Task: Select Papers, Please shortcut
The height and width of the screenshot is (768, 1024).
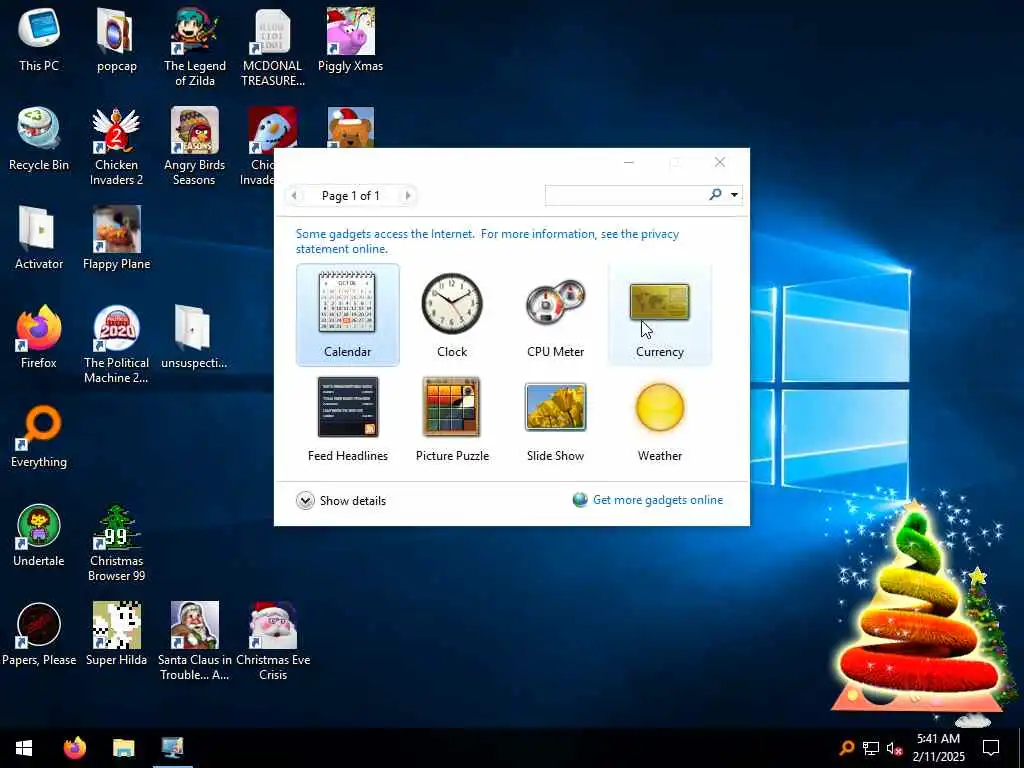Action: point(39,635)
